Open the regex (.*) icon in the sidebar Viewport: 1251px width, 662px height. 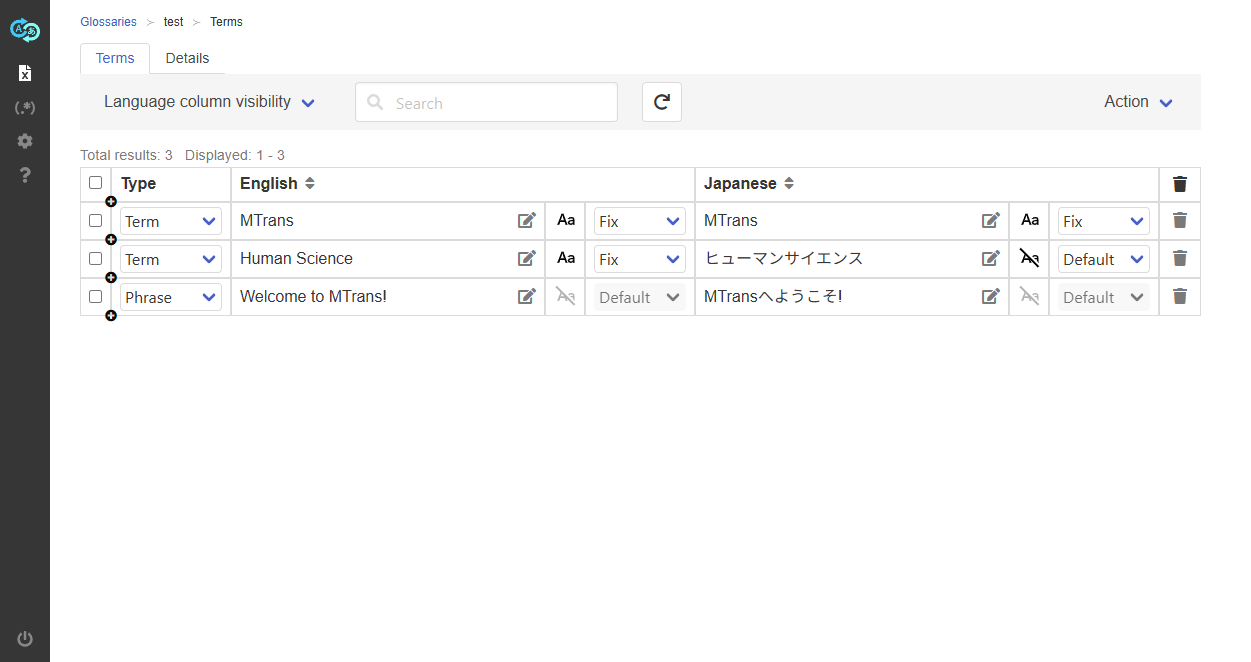25,107
